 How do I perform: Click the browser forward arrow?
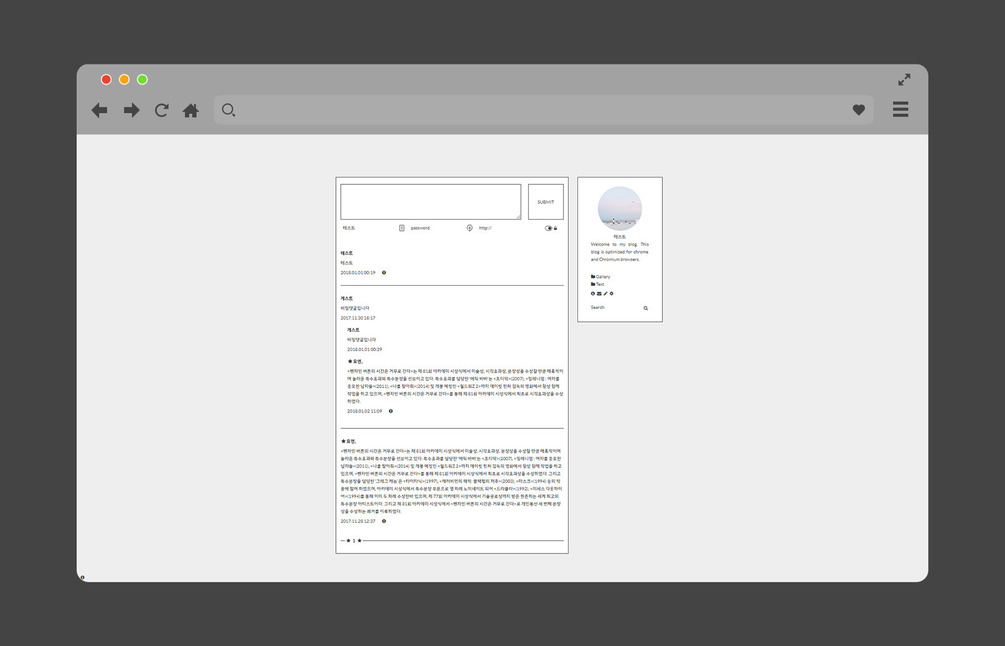(x=131, y=110)
